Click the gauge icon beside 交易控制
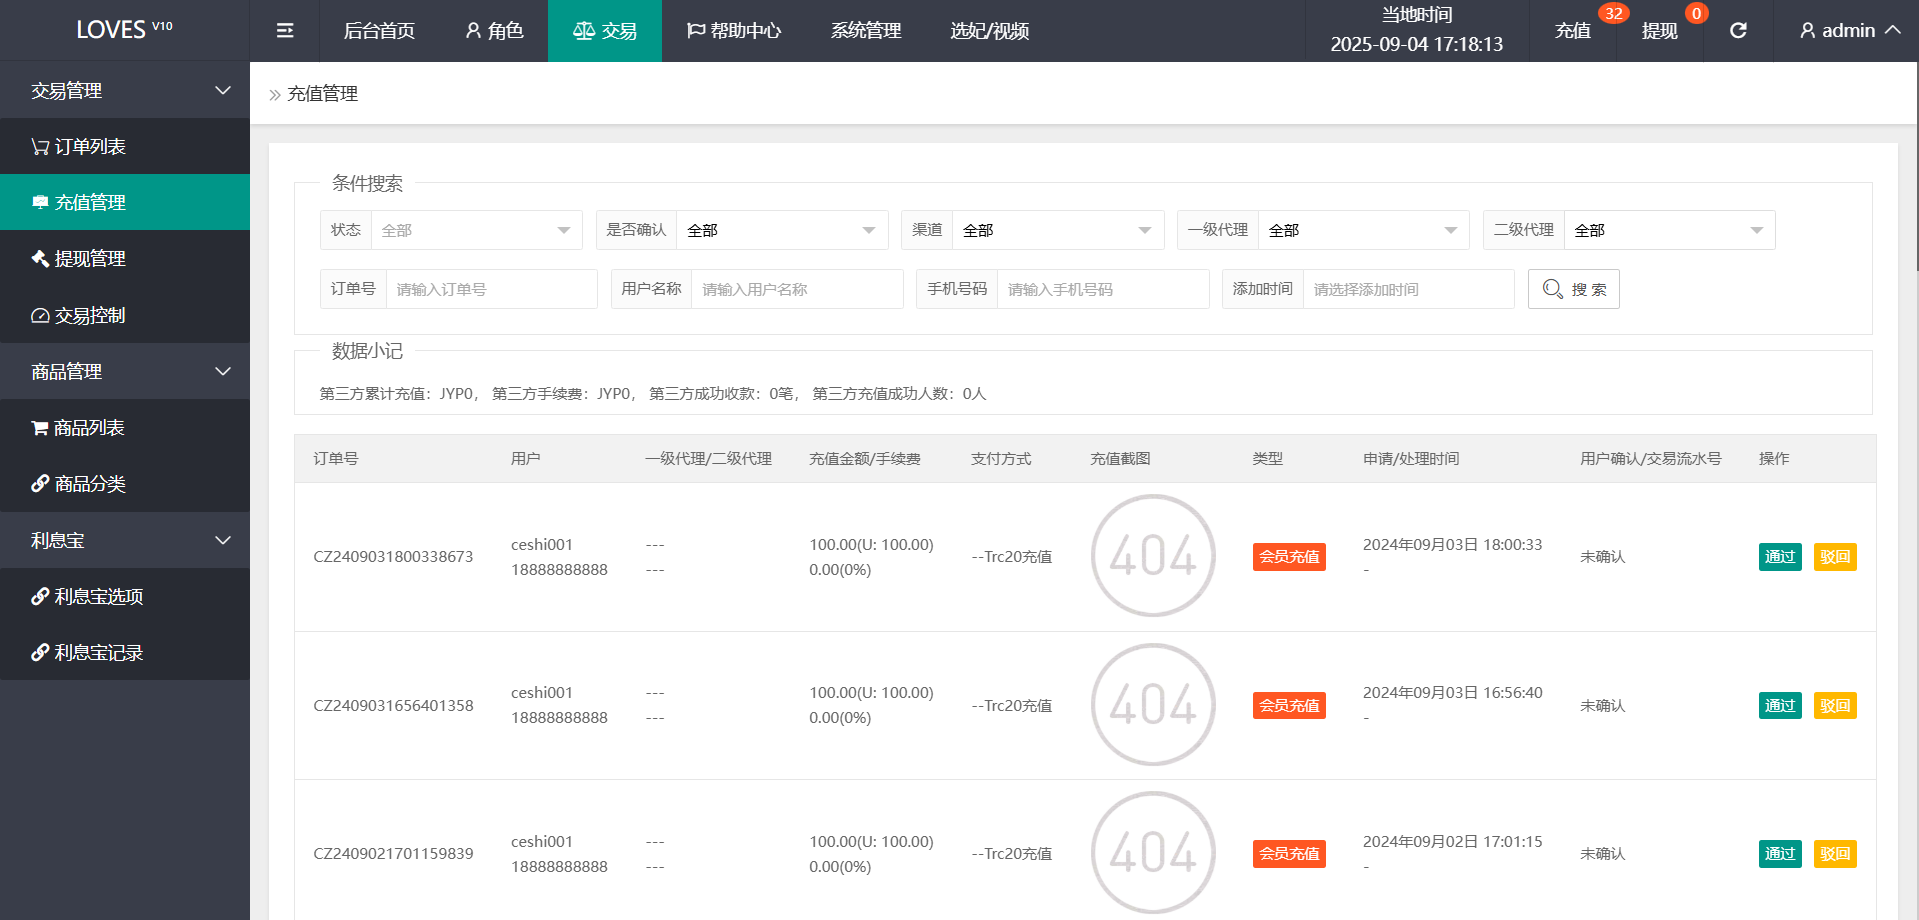 pos(40,316)
